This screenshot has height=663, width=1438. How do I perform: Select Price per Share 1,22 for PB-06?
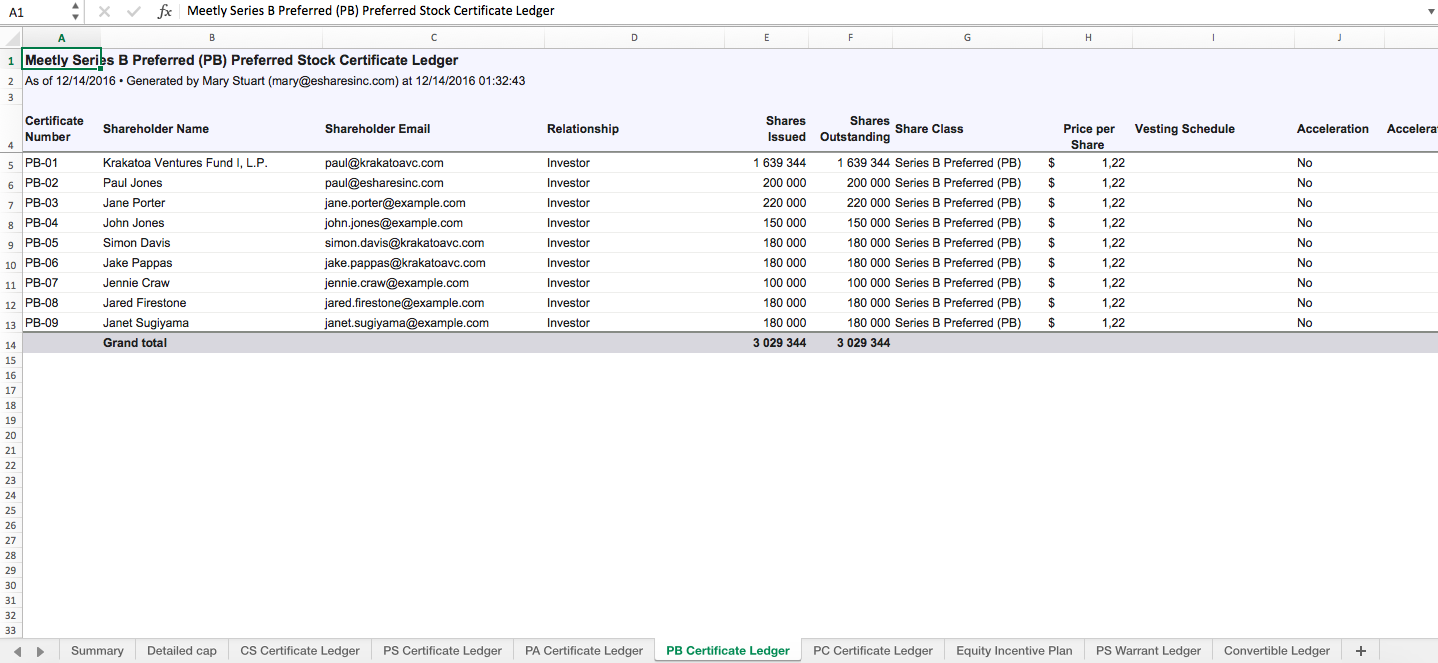[x=1088, y=263]
